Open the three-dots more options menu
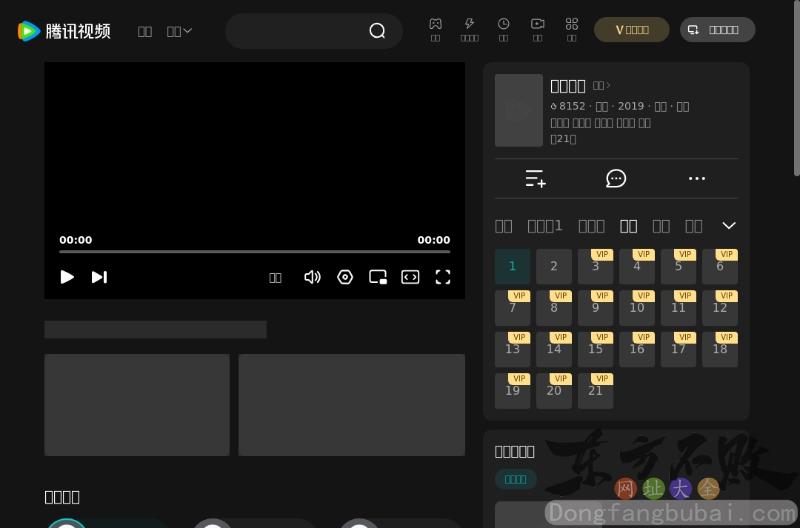 (x=697, y=179)
